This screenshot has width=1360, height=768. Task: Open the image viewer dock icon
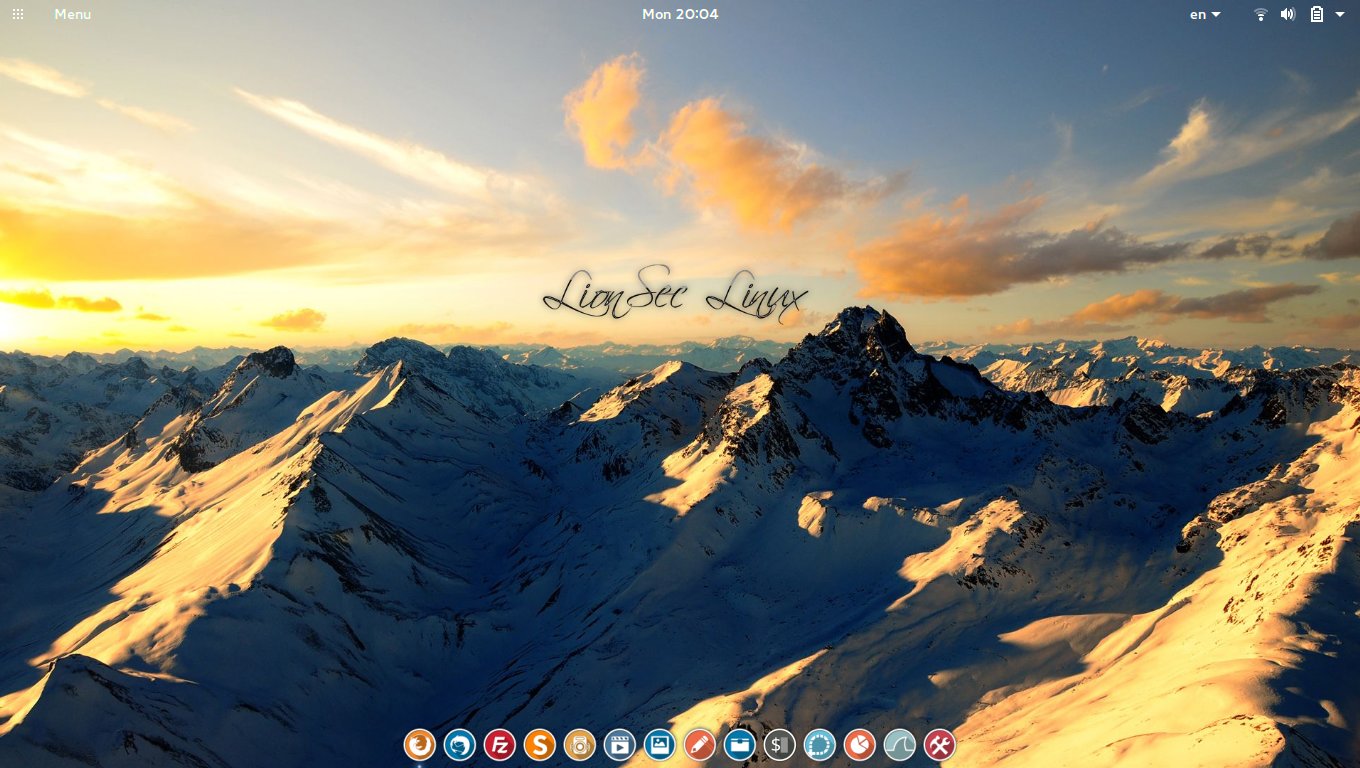pyautogui.click(x=660, y=744)
